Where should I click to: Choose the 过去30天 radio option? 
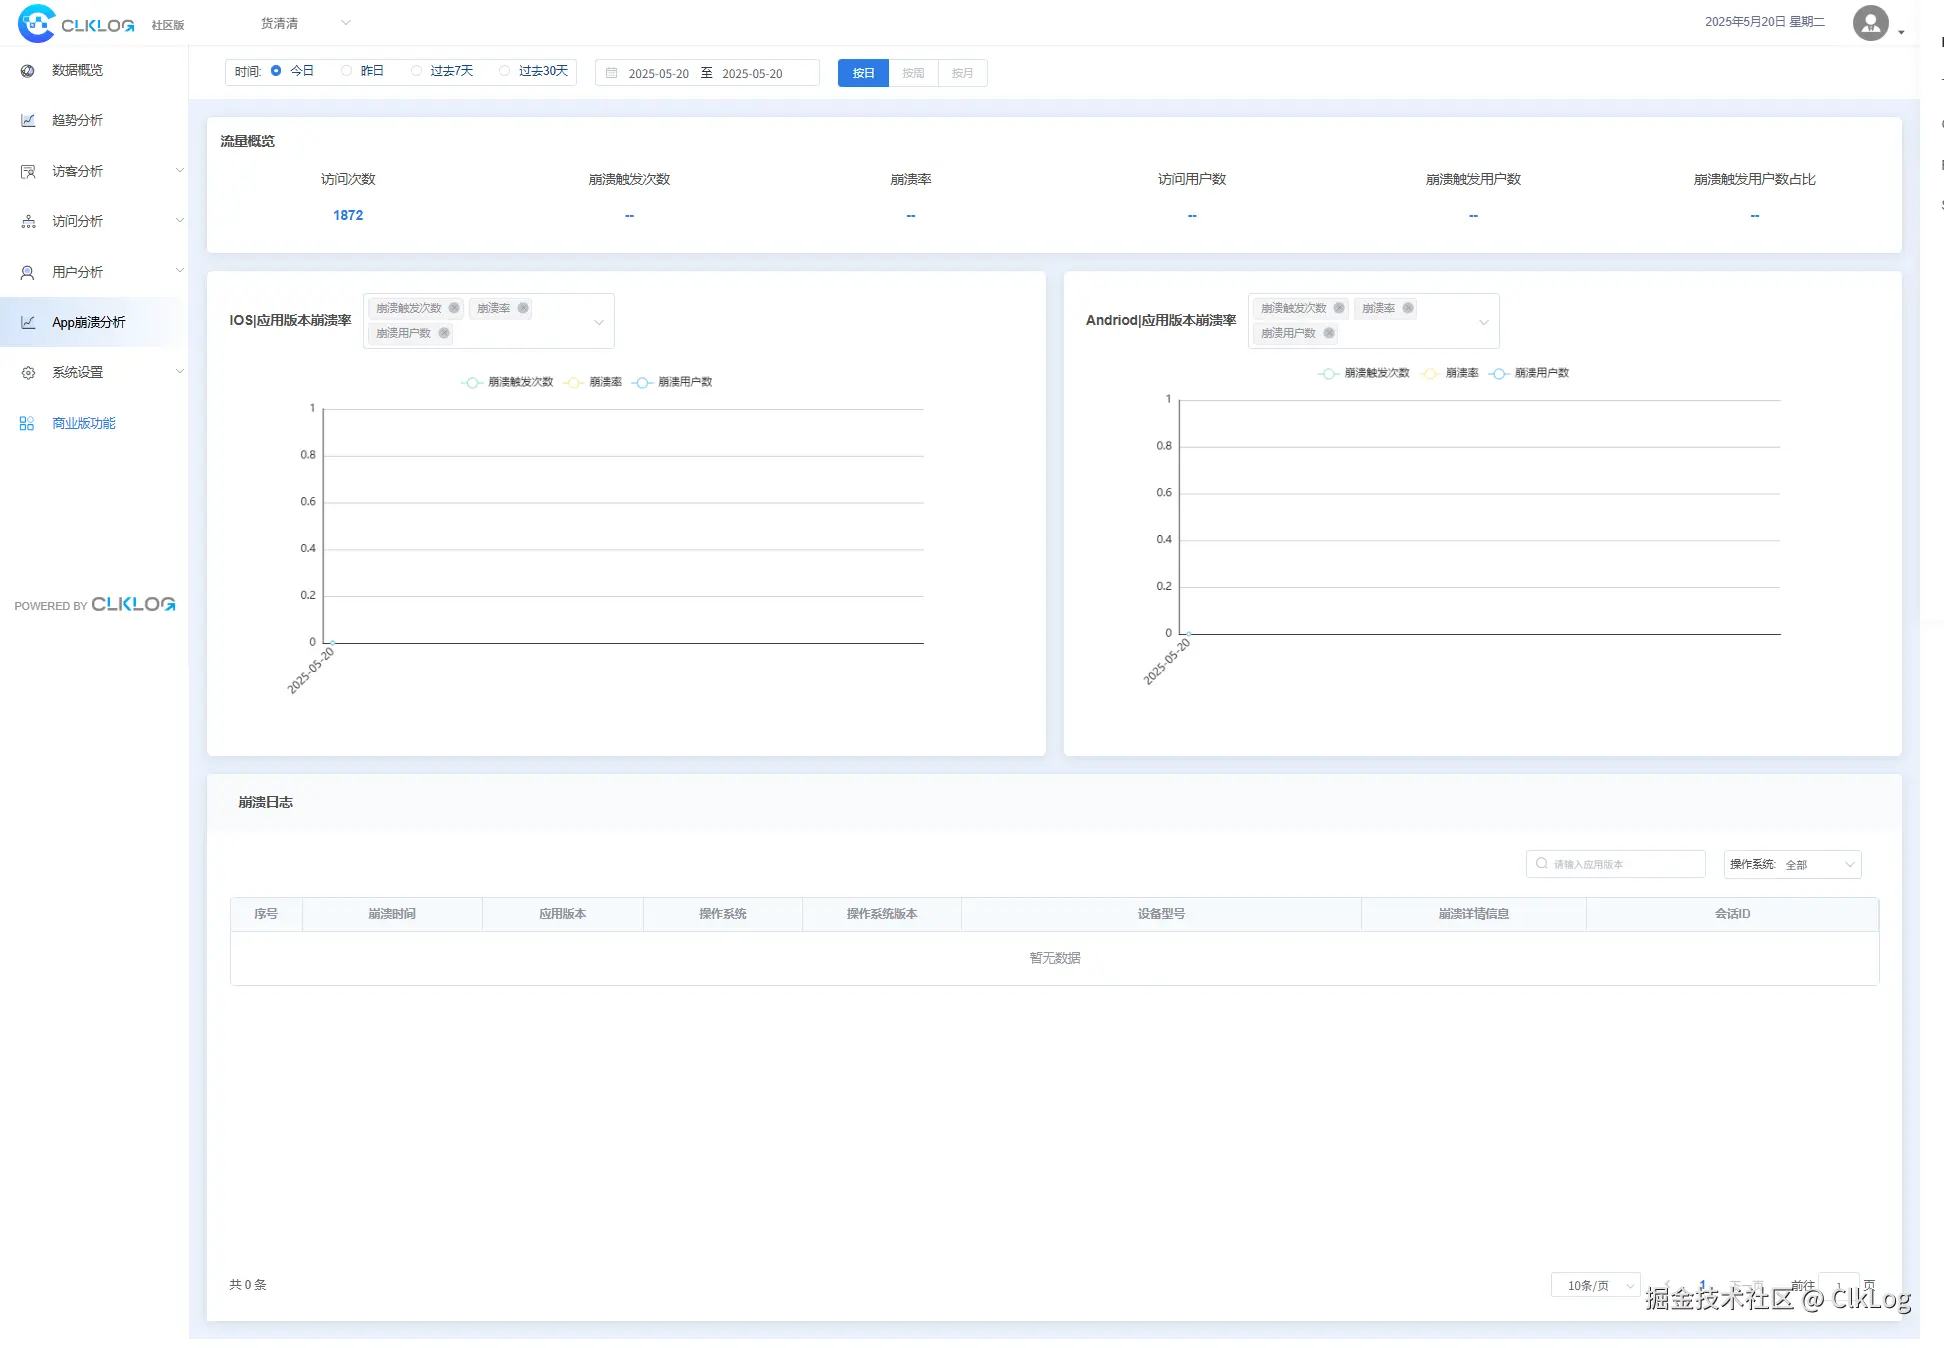505,71
